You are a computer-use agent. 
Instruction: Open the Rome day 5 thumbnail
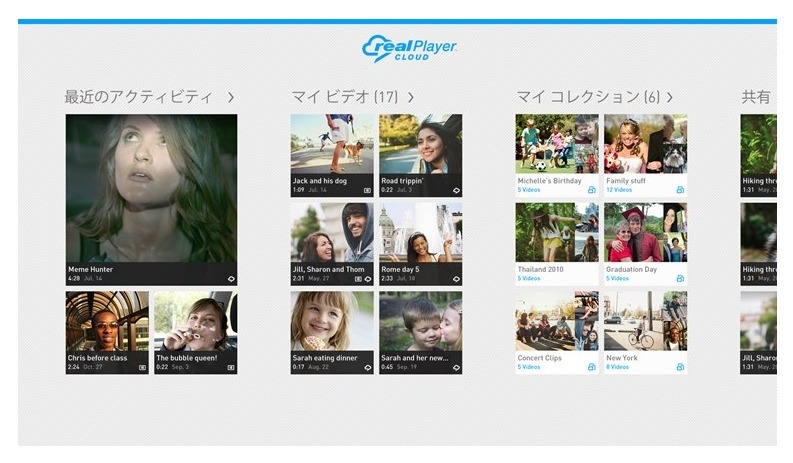[x=421, y=233]
